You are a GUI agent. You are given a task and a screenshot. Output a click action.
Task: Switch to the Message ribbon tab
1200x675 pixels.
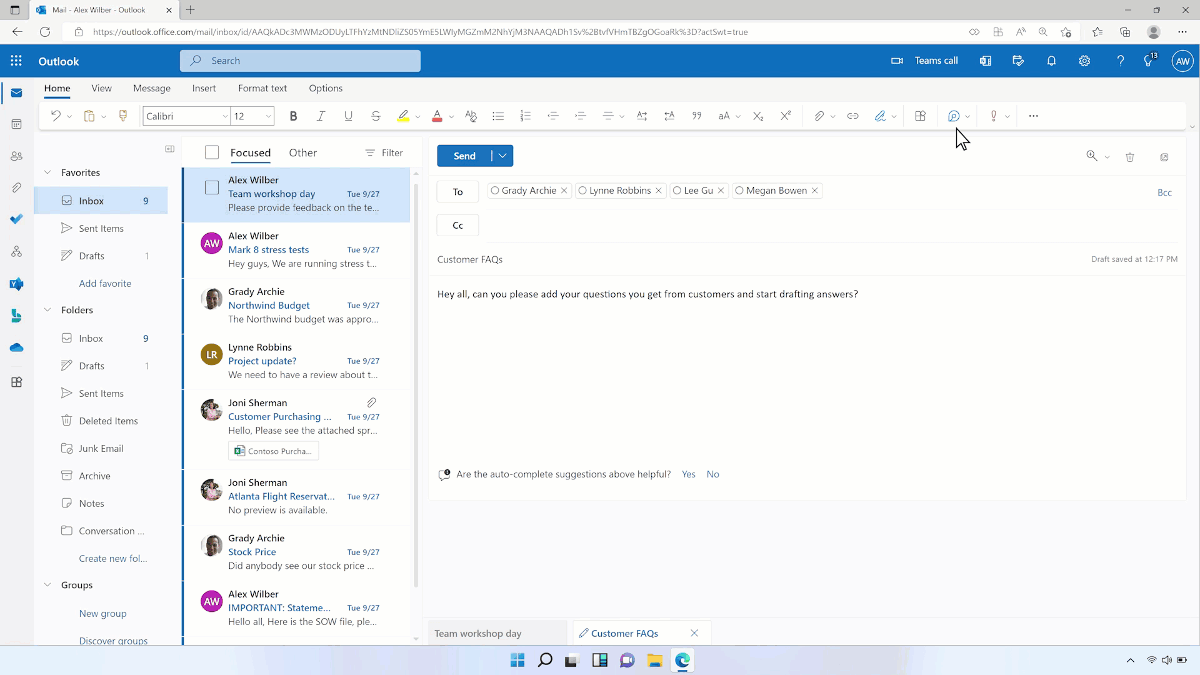point(151,88)
